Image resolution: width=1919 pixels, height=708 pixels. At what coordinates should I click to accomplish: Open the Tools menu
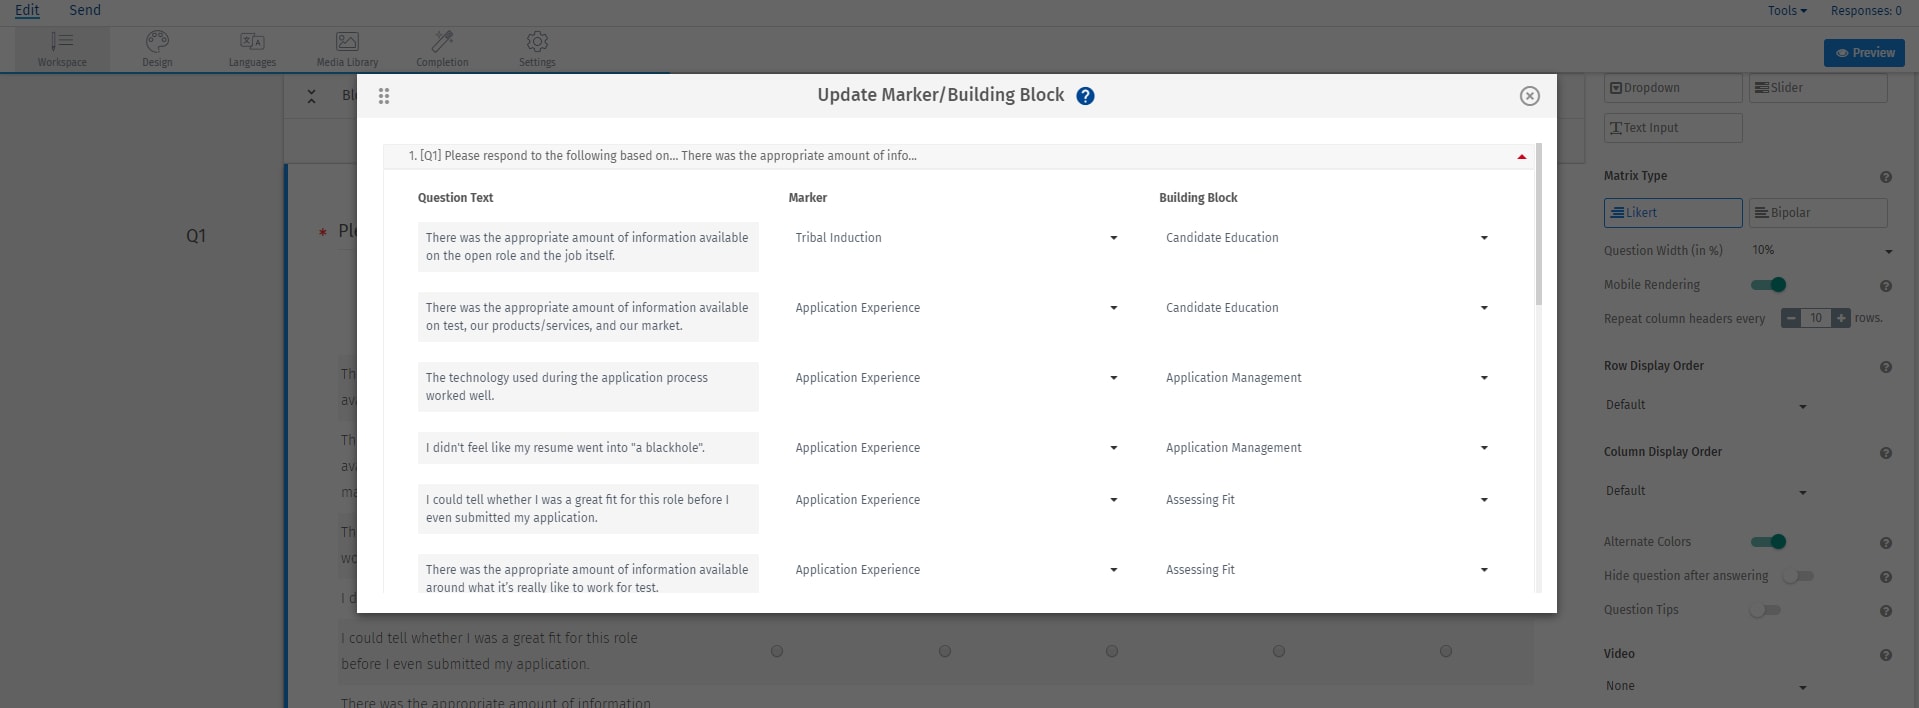1787,11
